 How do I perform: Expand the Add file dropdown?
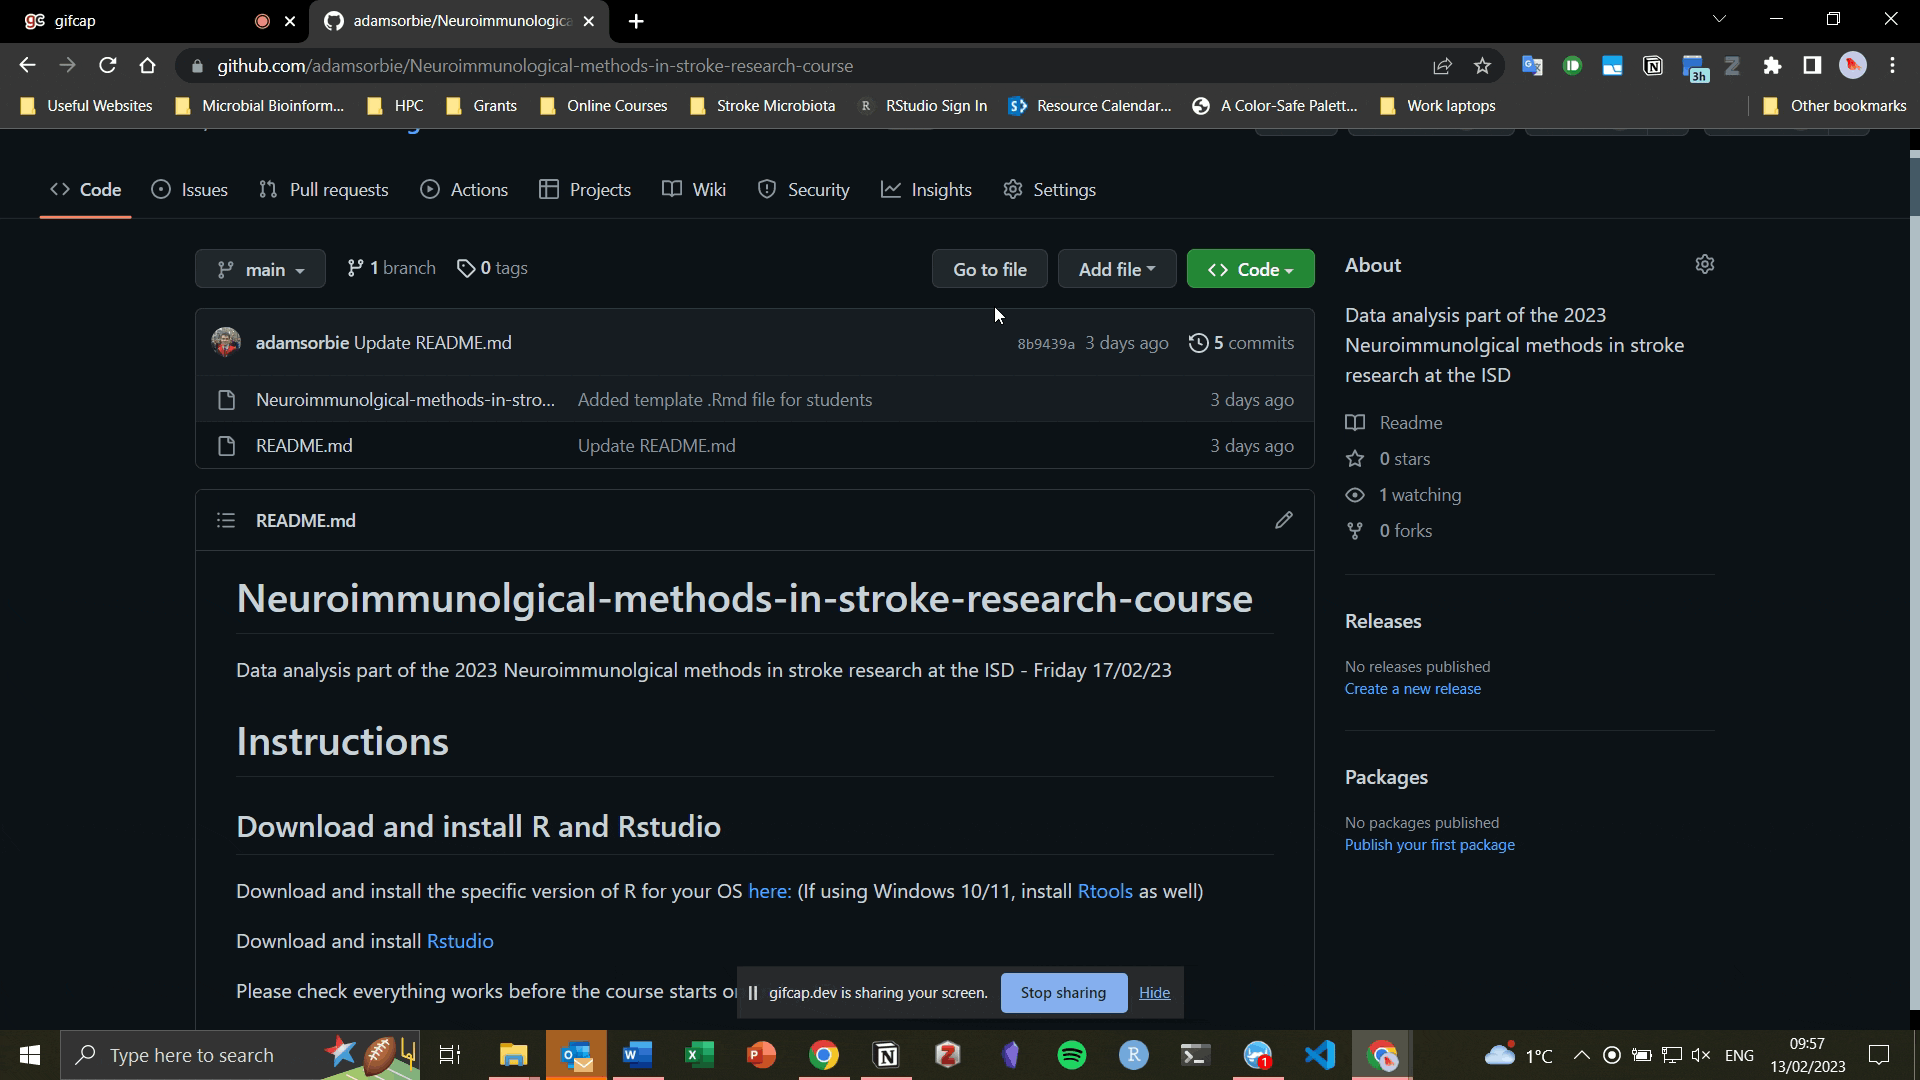point(1116,269)
